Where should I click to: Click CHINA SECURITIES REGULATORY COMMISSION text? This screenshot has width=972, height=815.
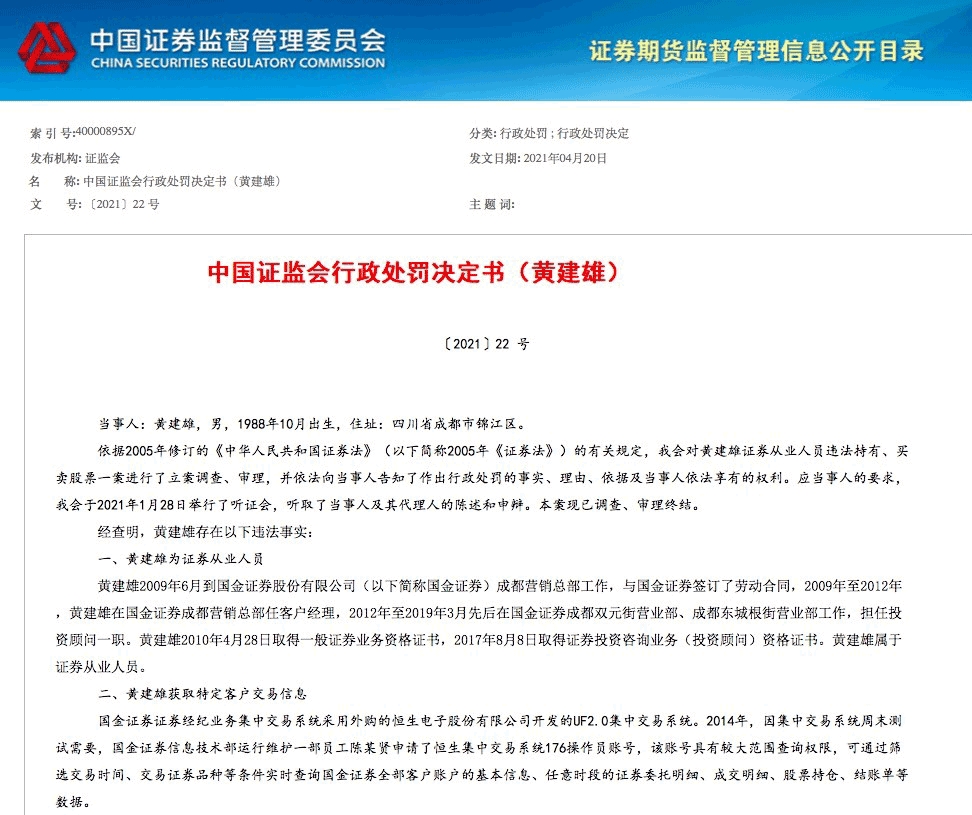(x=238, y=63)
